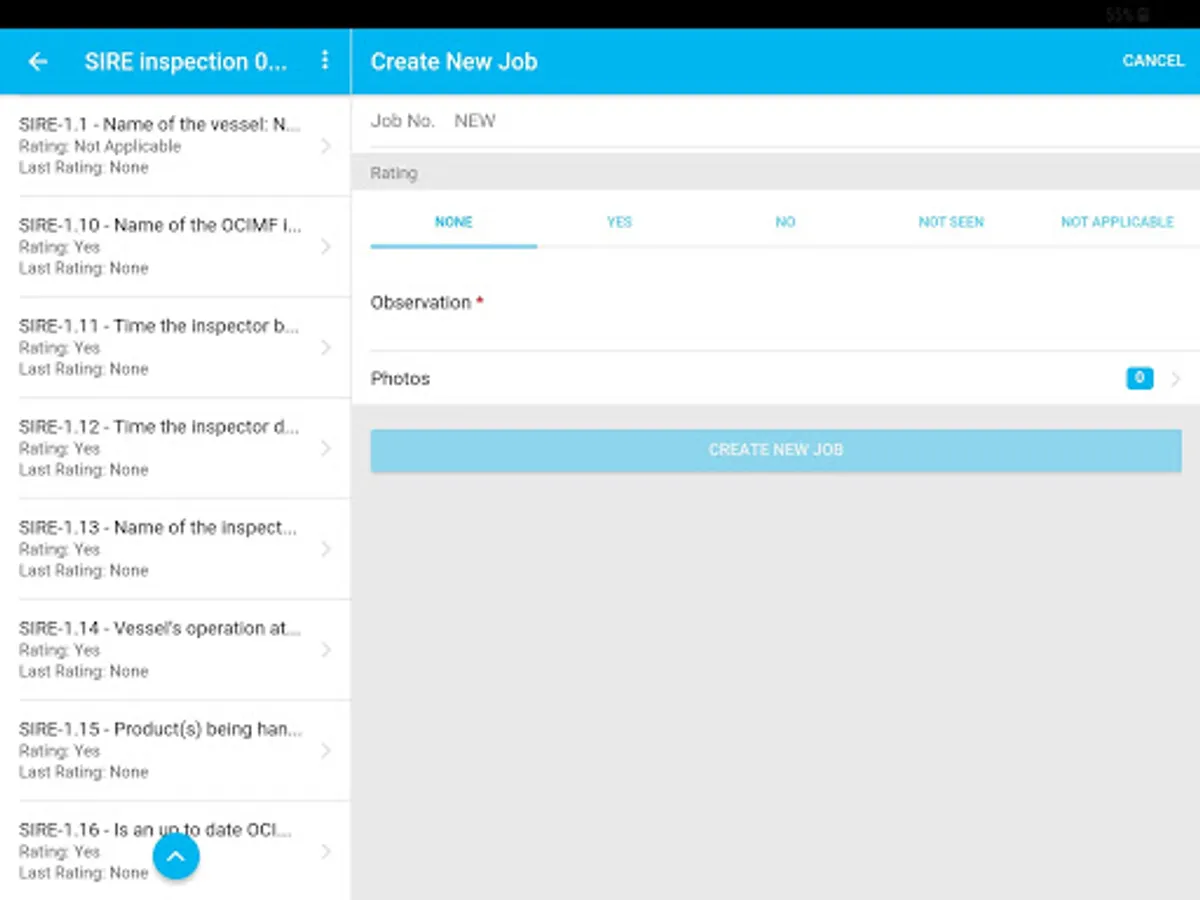The width and height of the screenshot is (1200, 900).
Task: Select the NO rating tab
Action: 786,222
